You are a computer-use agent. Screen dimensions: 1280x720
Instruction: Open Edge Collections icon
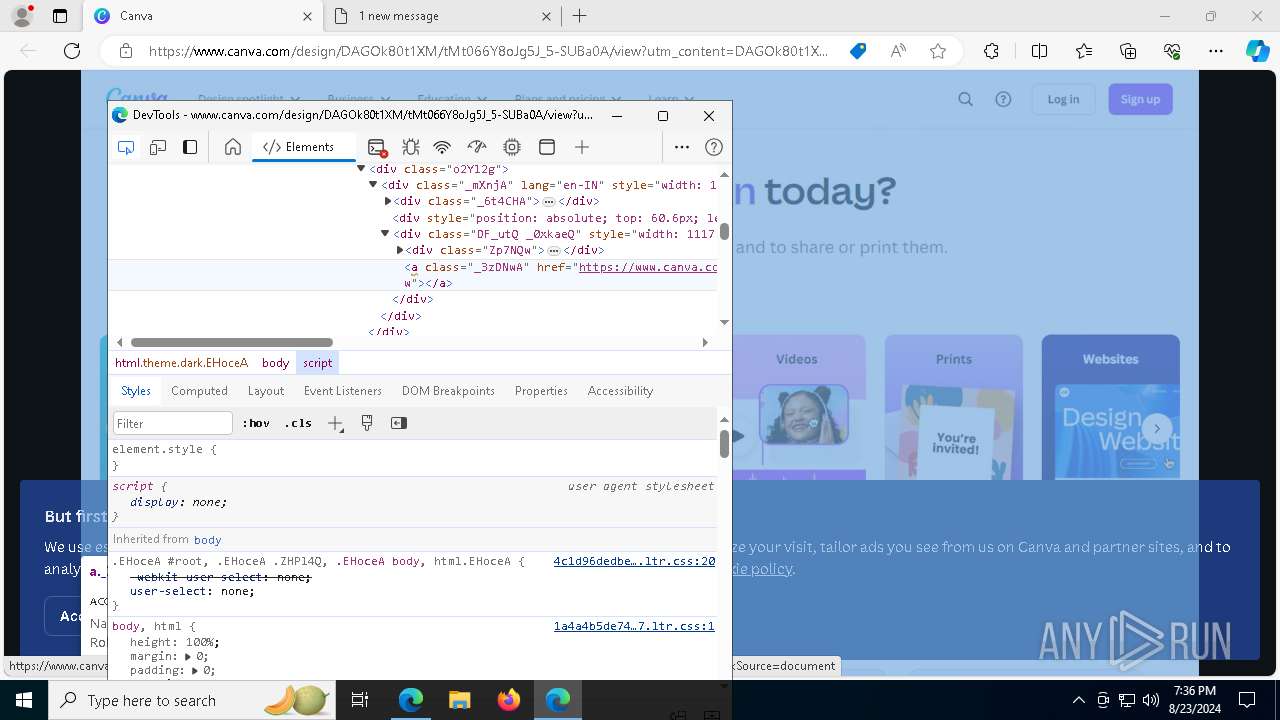[1128, 51]
